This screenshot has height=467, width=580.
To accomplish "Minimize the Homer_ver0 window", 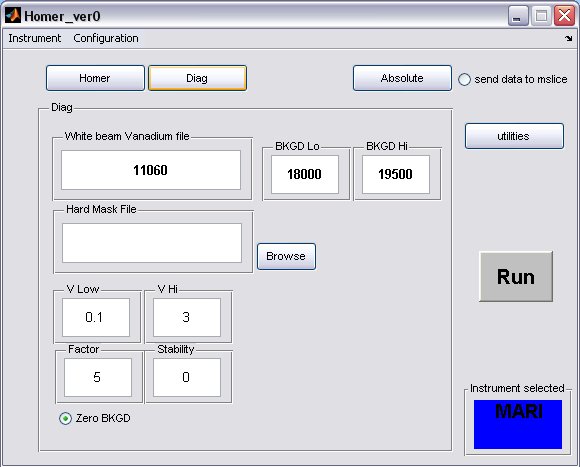I will coord(518,16).
